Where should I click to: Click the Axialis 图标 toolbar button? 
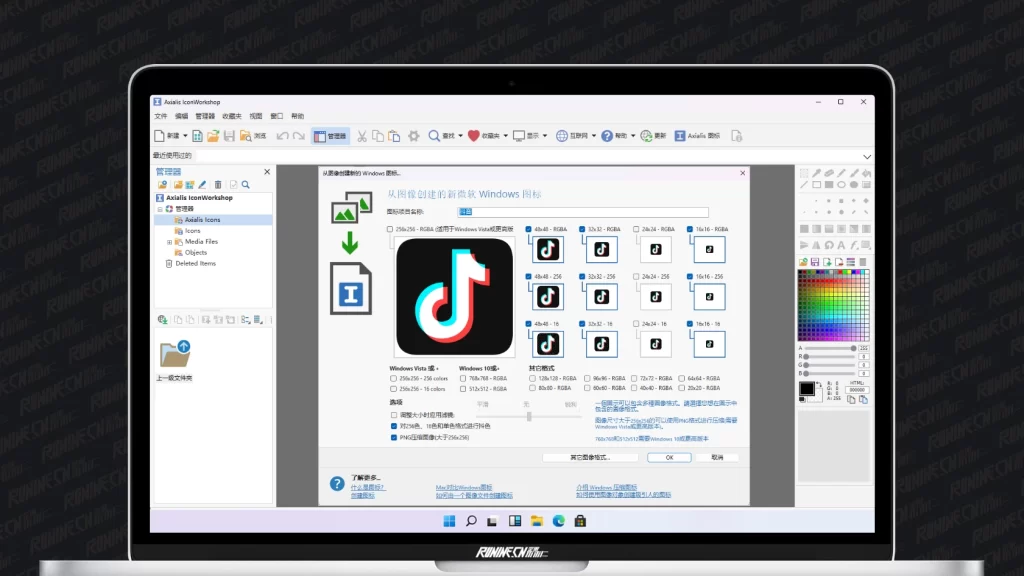tap(697, 136)
